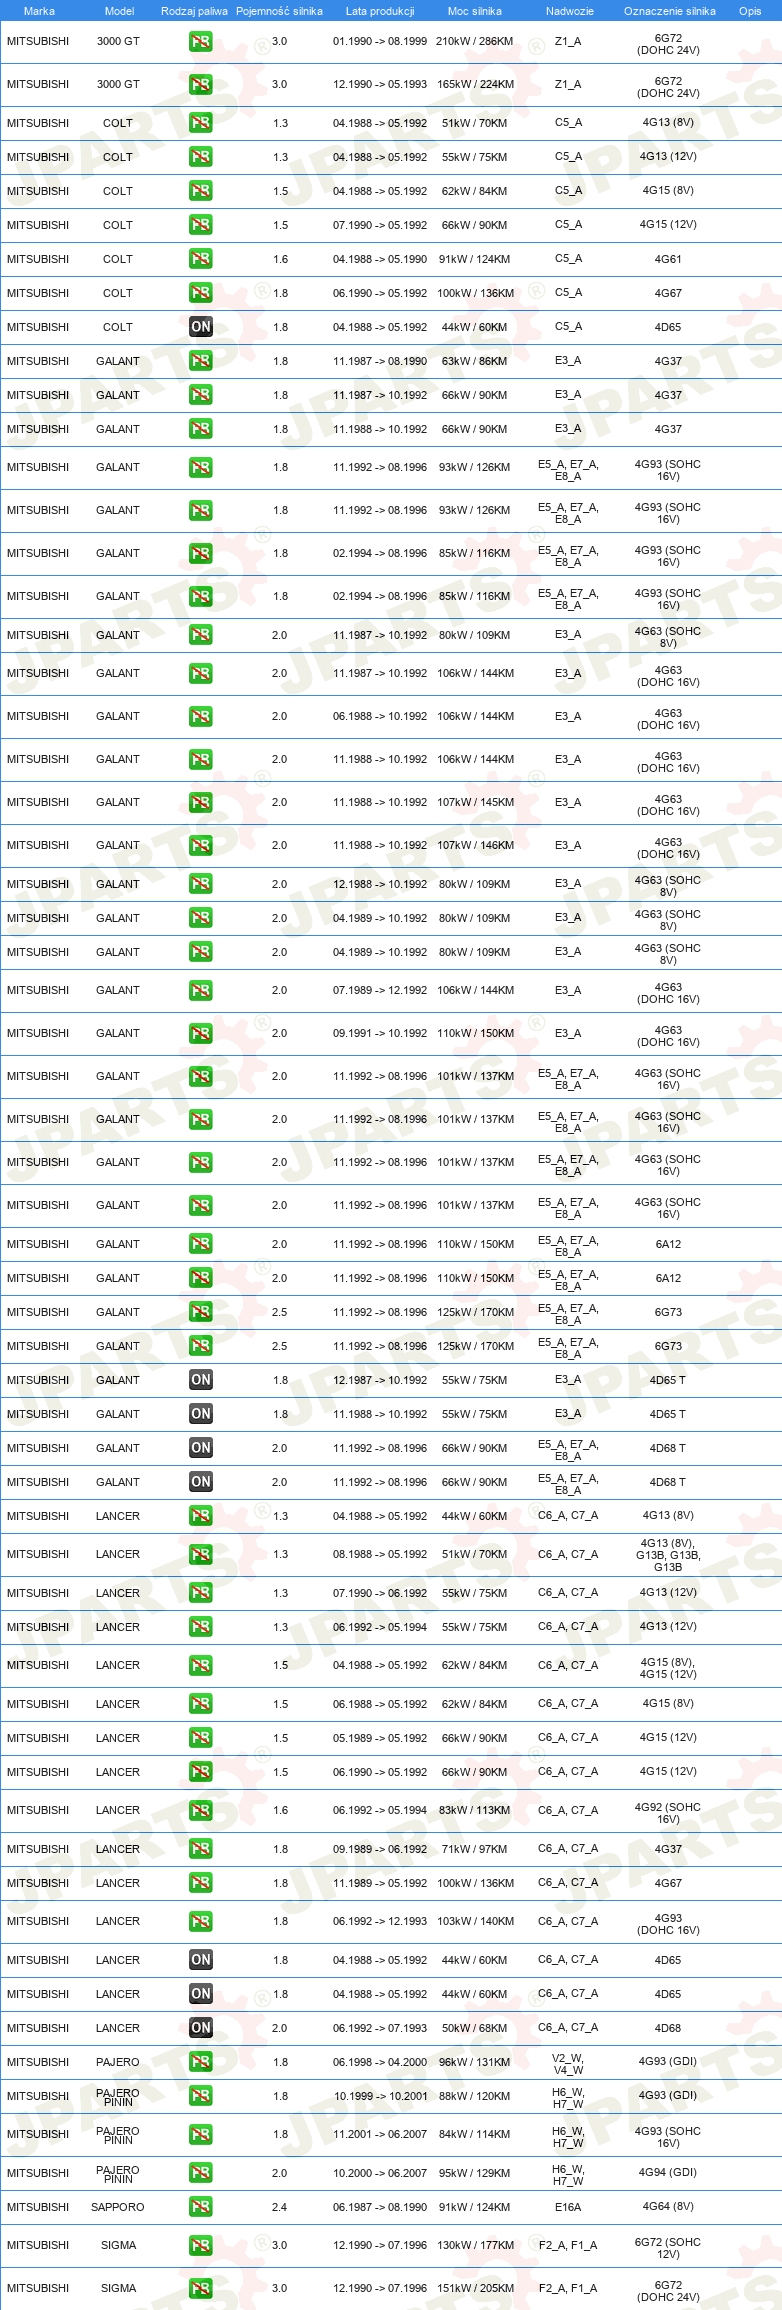This screenshot has width=782, height=2310.
Task: Click petrol icon in COLT 62kW / 84KM row
Action: click(x=200, y=191)
